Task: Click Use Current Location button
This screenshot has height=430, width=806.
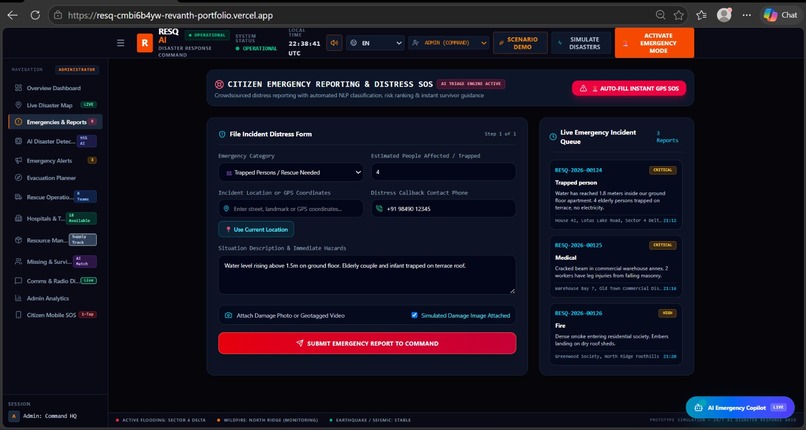Action: 256,229
